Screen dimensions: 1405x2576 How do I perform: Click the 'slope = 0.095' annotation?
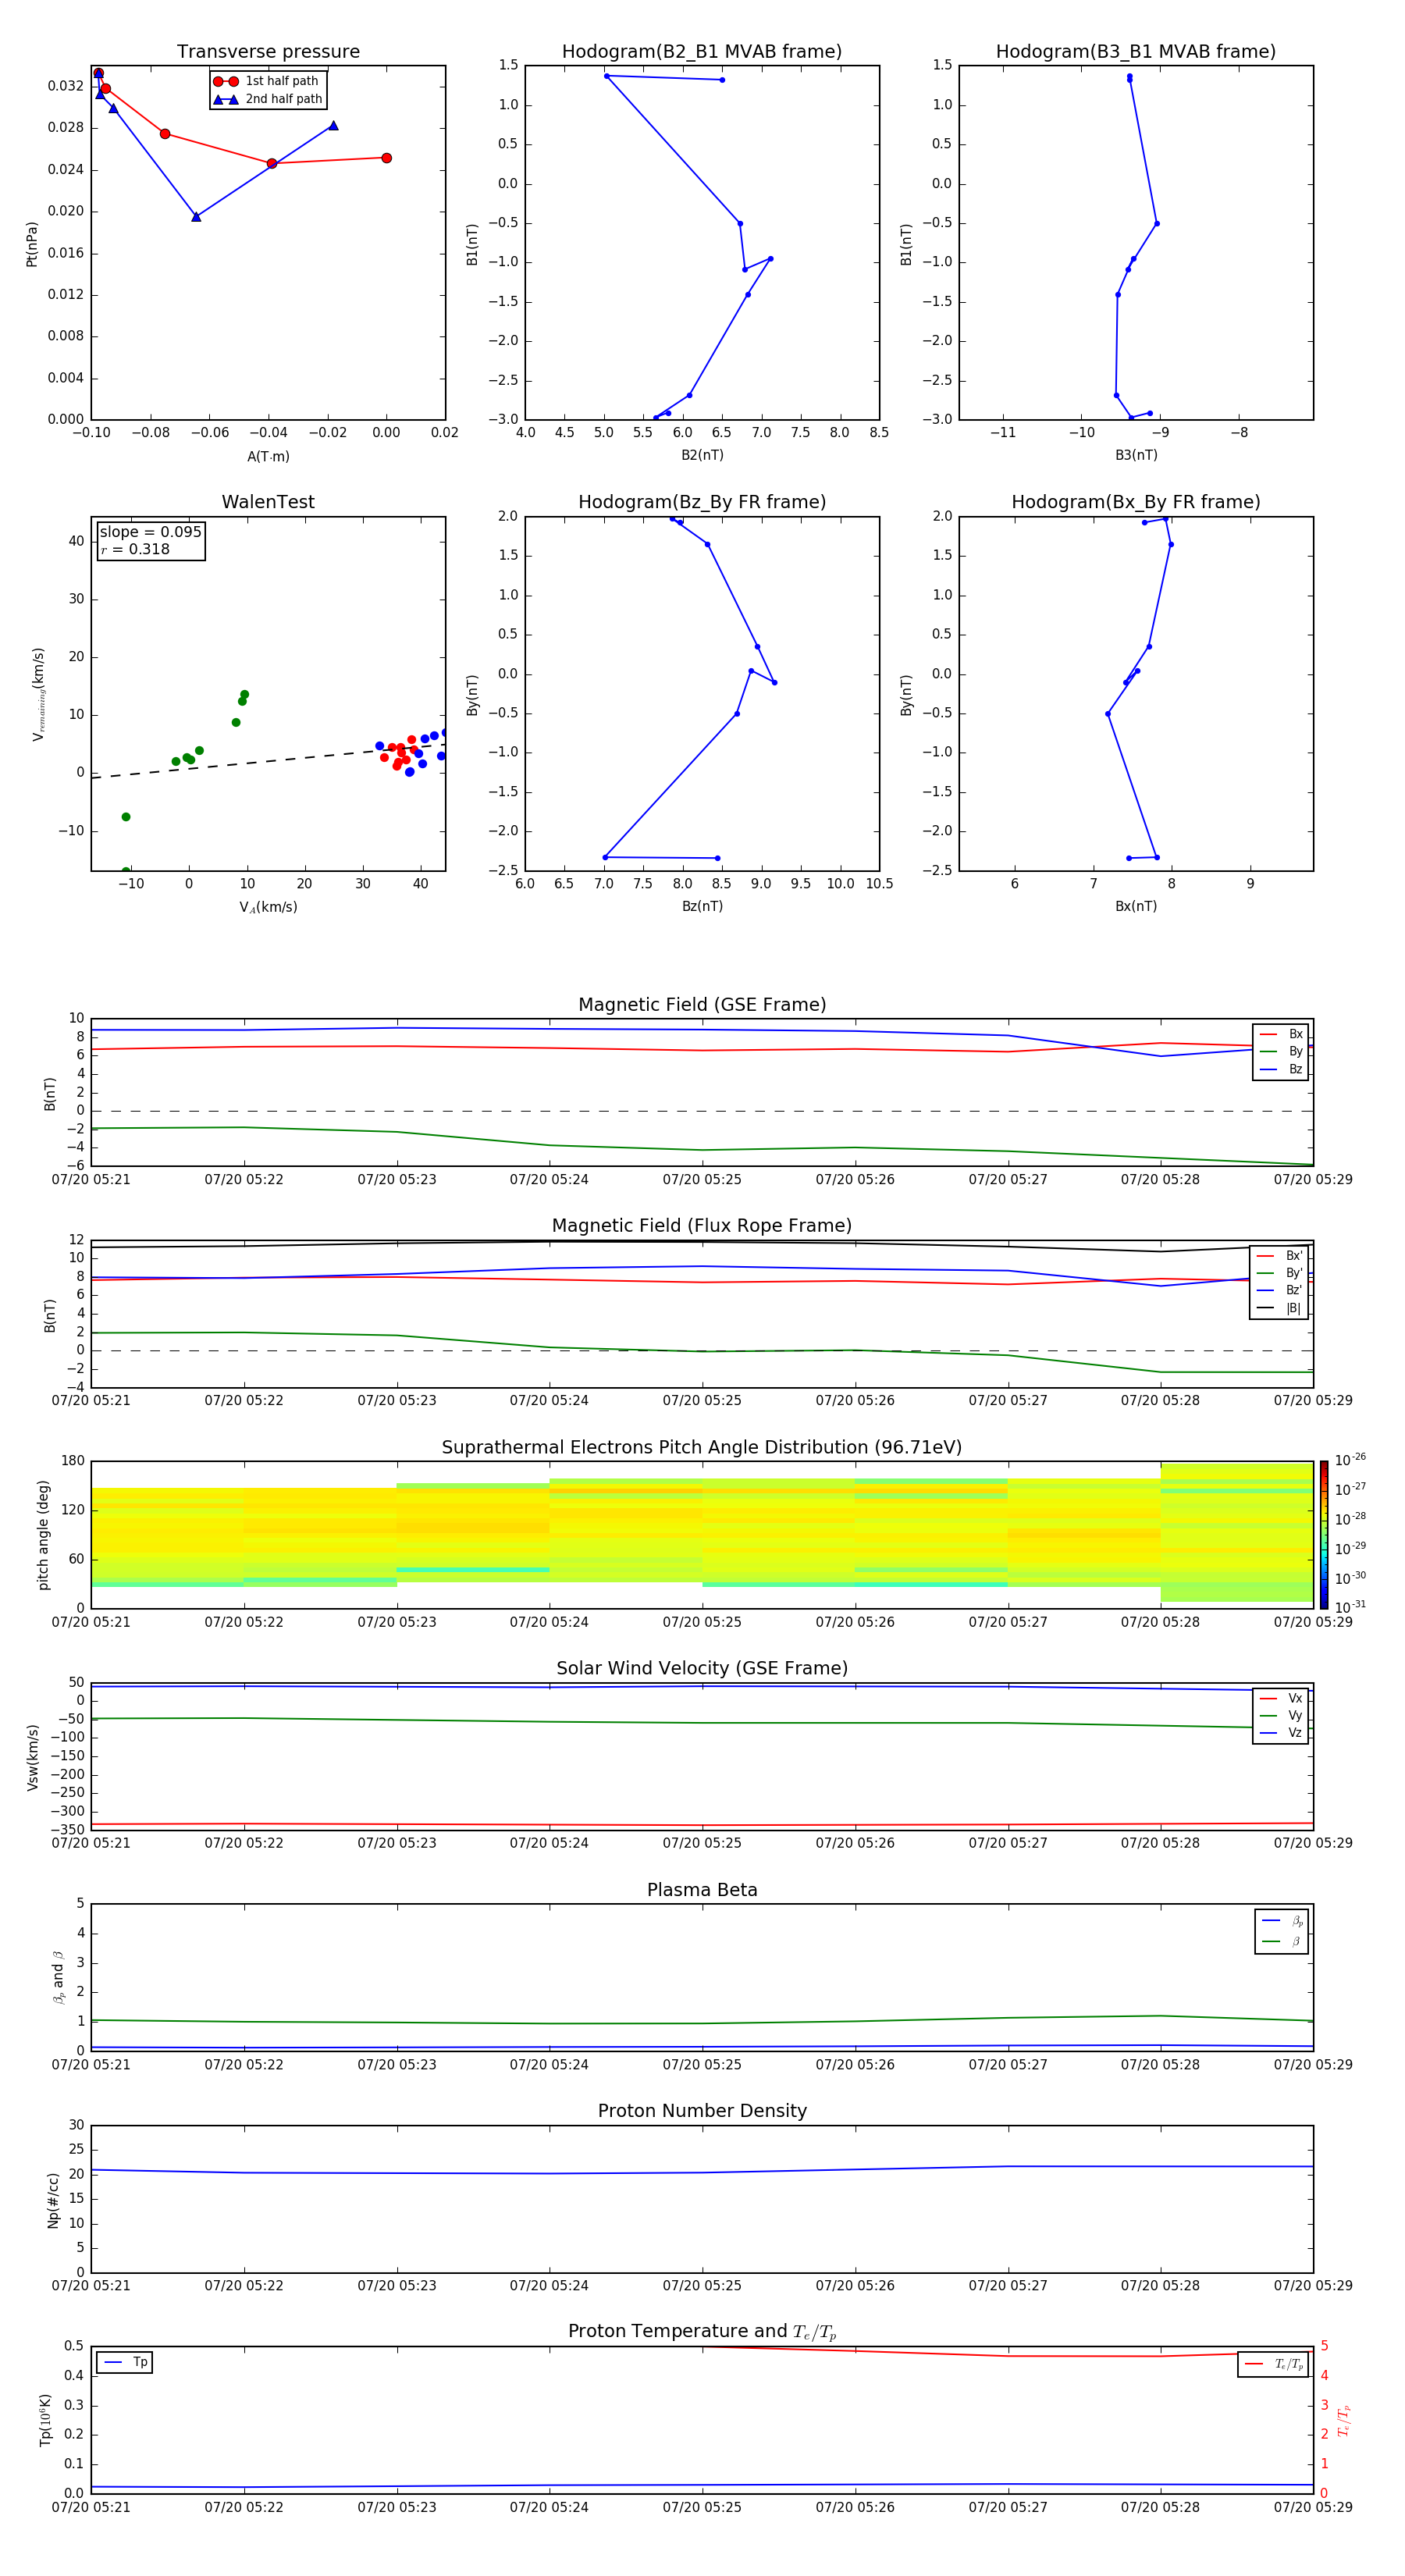[150, 532]
